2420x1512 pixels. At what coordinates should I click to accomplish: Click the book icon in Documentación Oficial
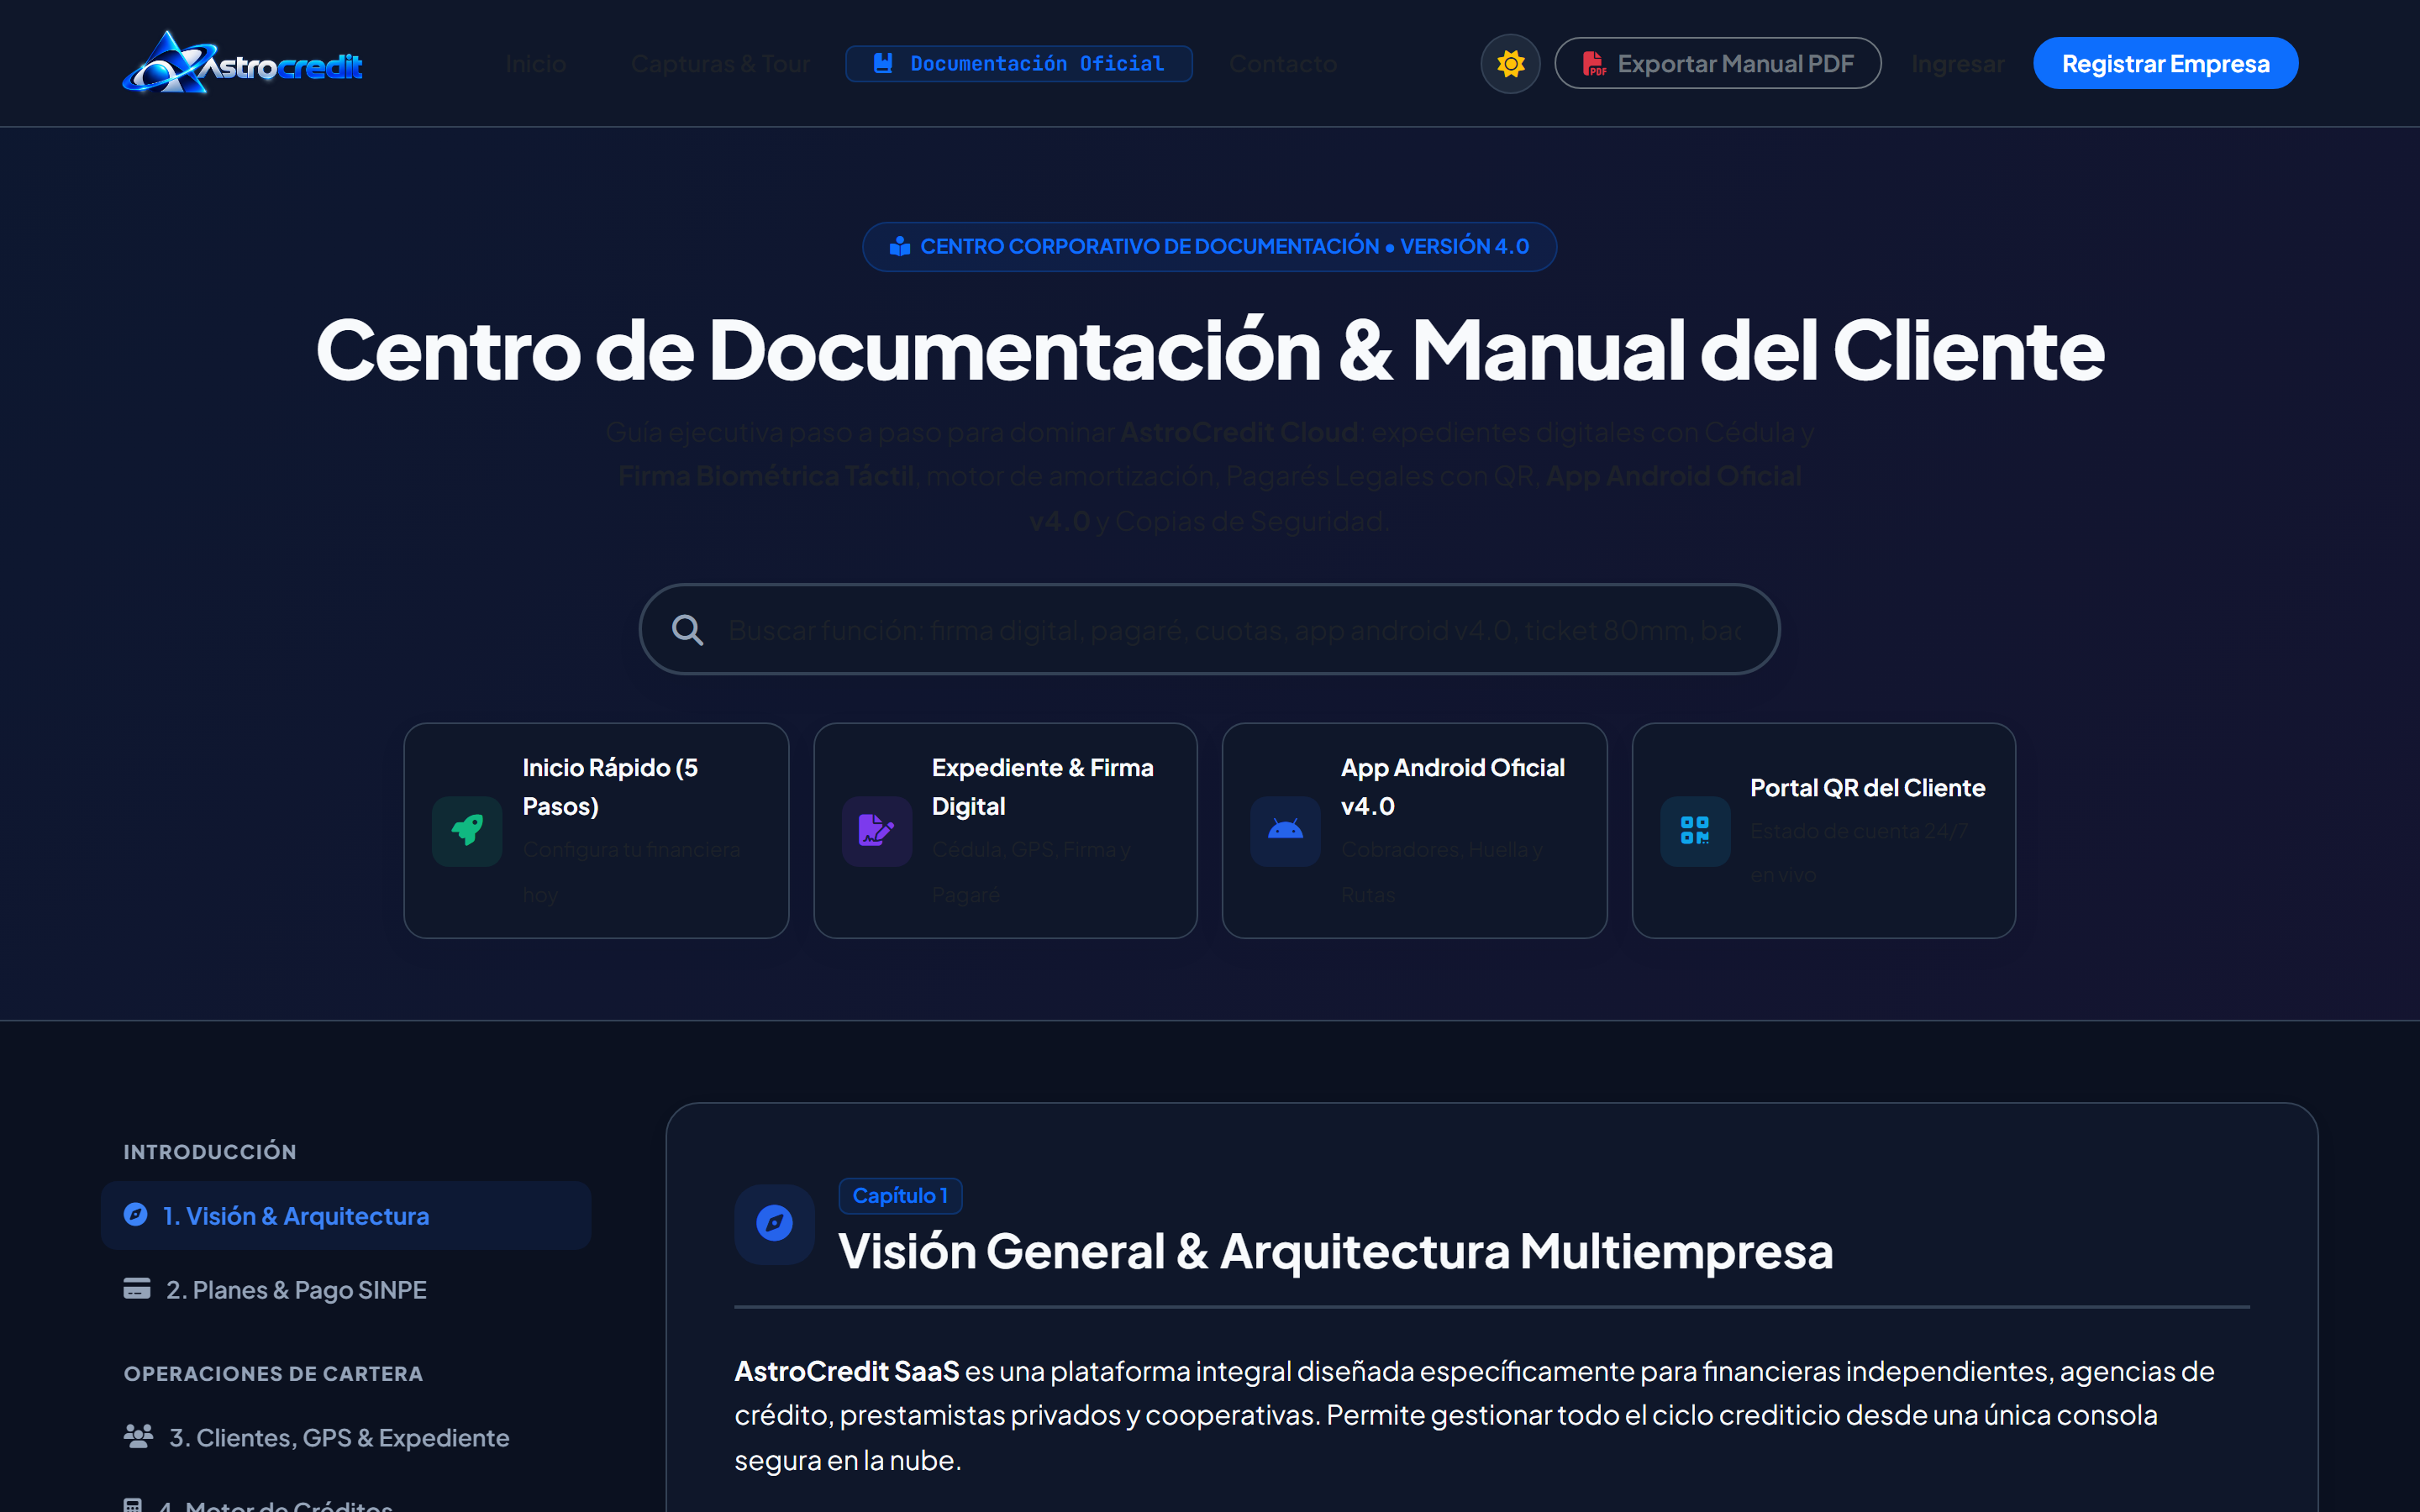coord(883,63)
